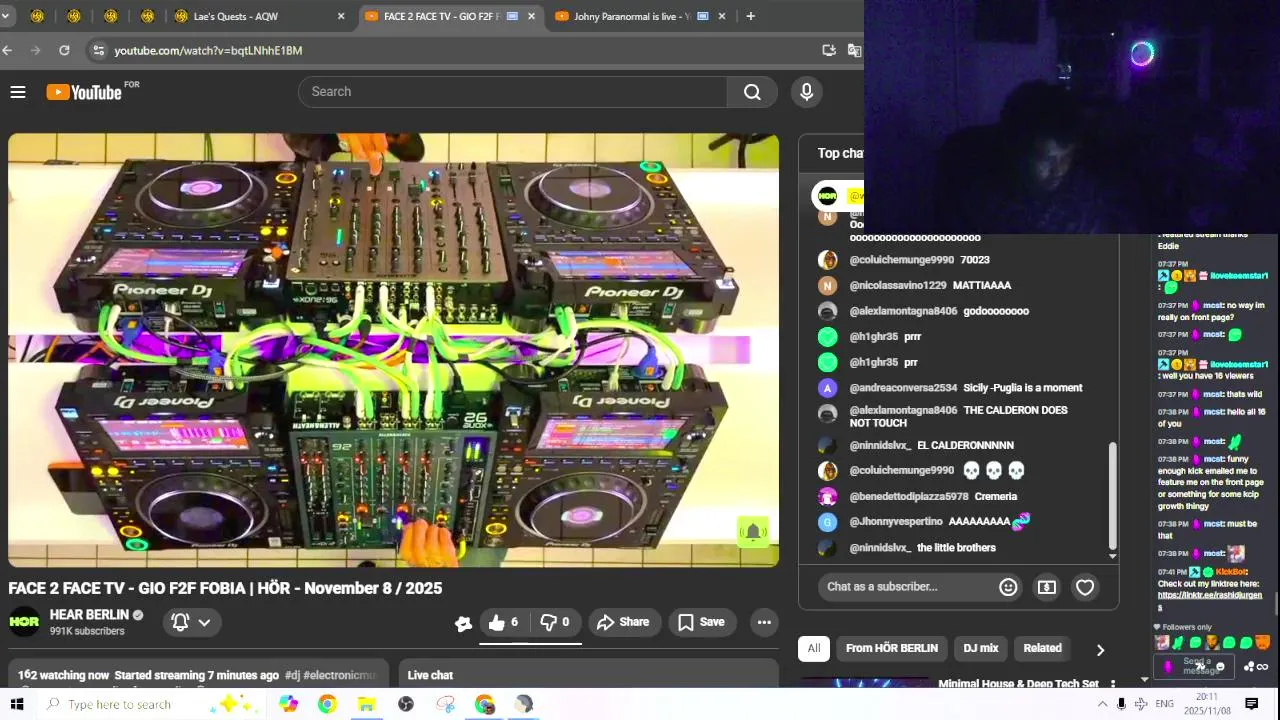This screenshot has height=720, width=1280.
Task: Go to YouTube home via logo
Action: click(84, 92)
